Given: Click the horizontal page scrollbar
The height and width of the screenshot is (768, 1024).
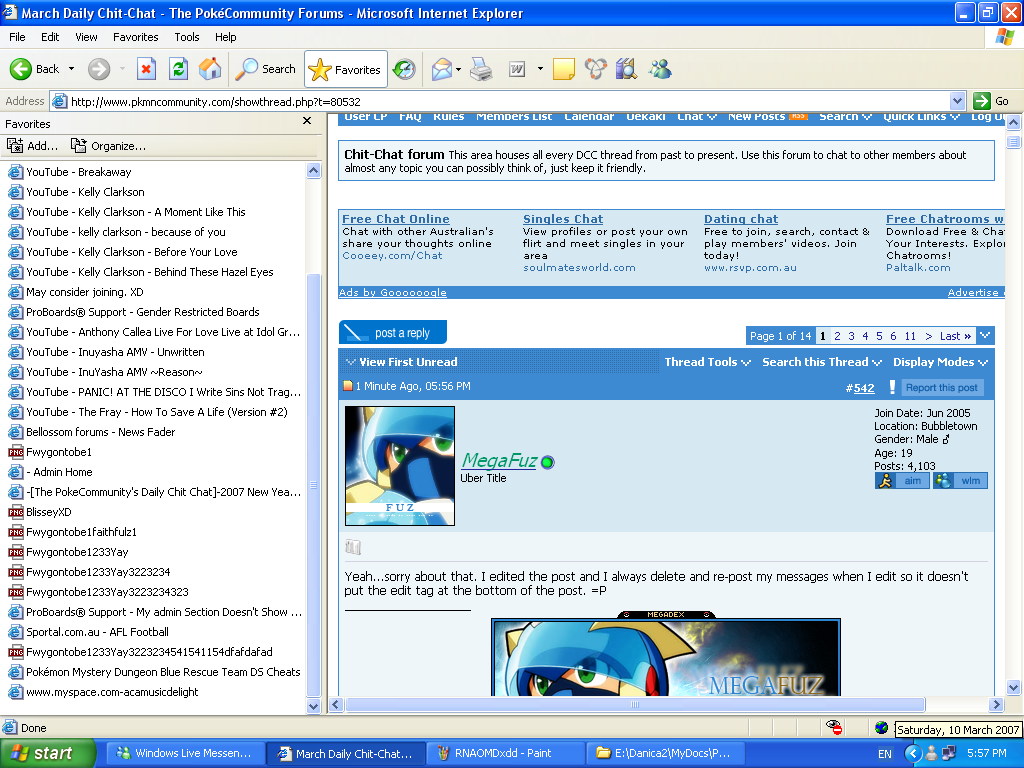Looking at the screenshot, I should pos(635,705).
